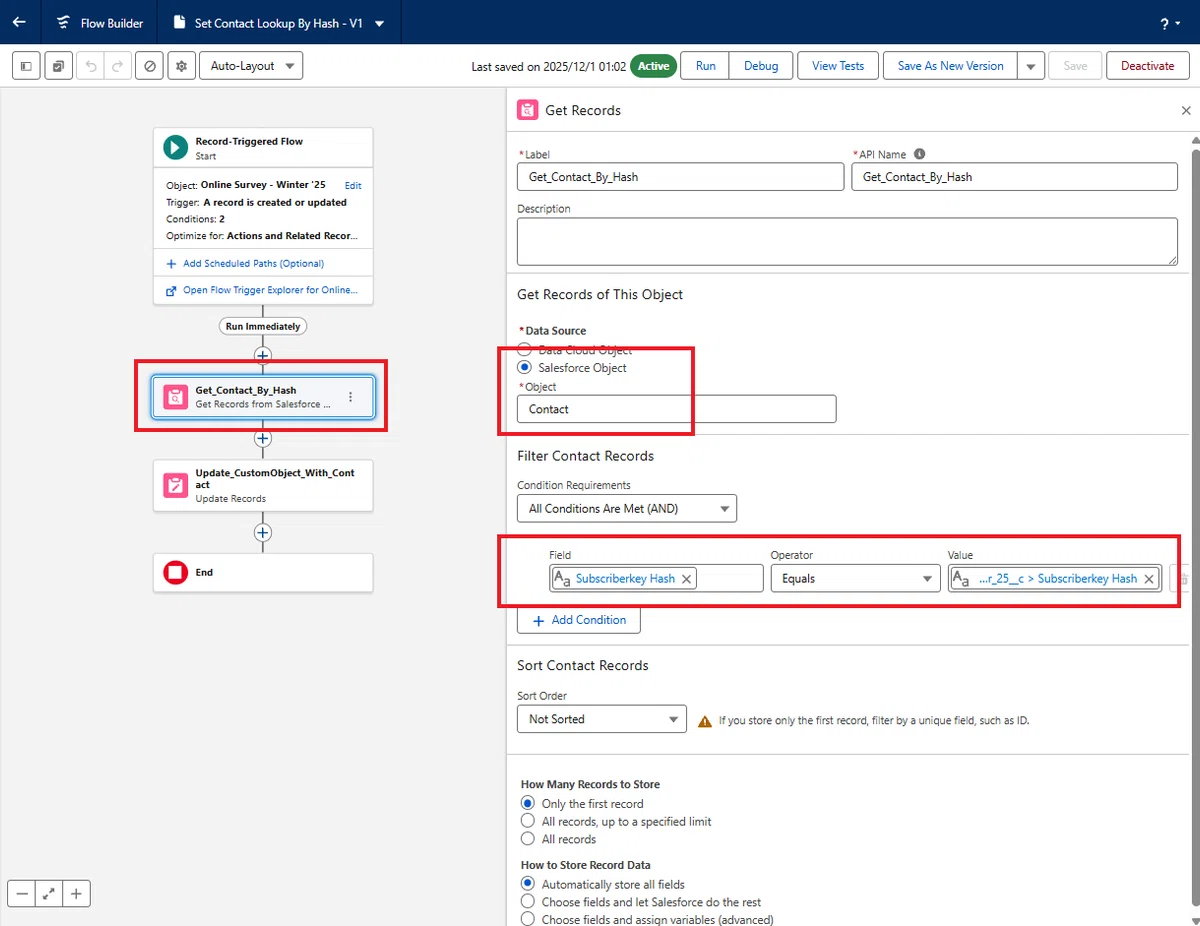Click the Object Contact combobox
1200x926 pixels.
point(677,409)
